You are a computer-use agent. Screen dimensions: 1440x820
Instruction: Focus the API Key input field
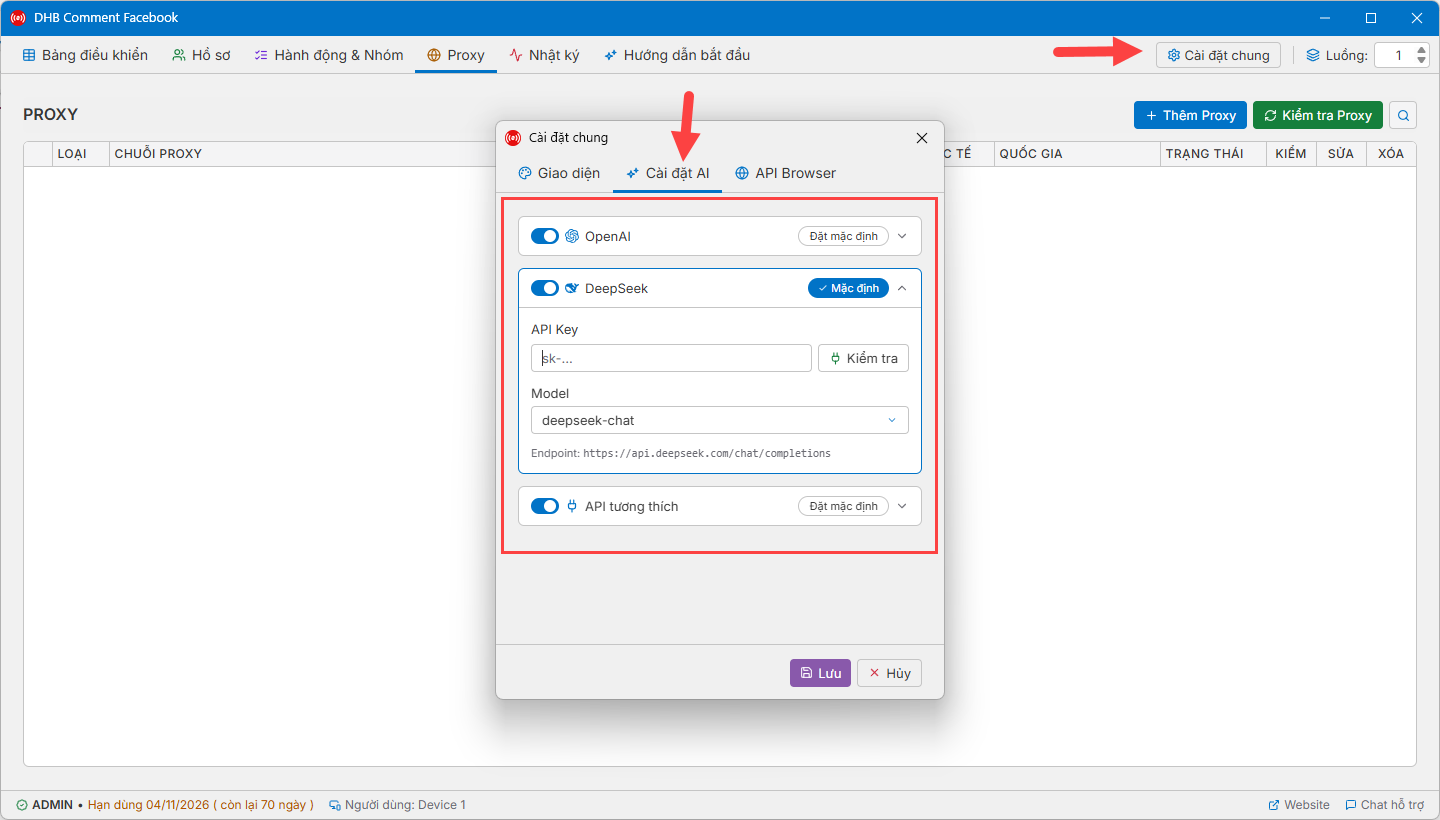click(671, 358)
